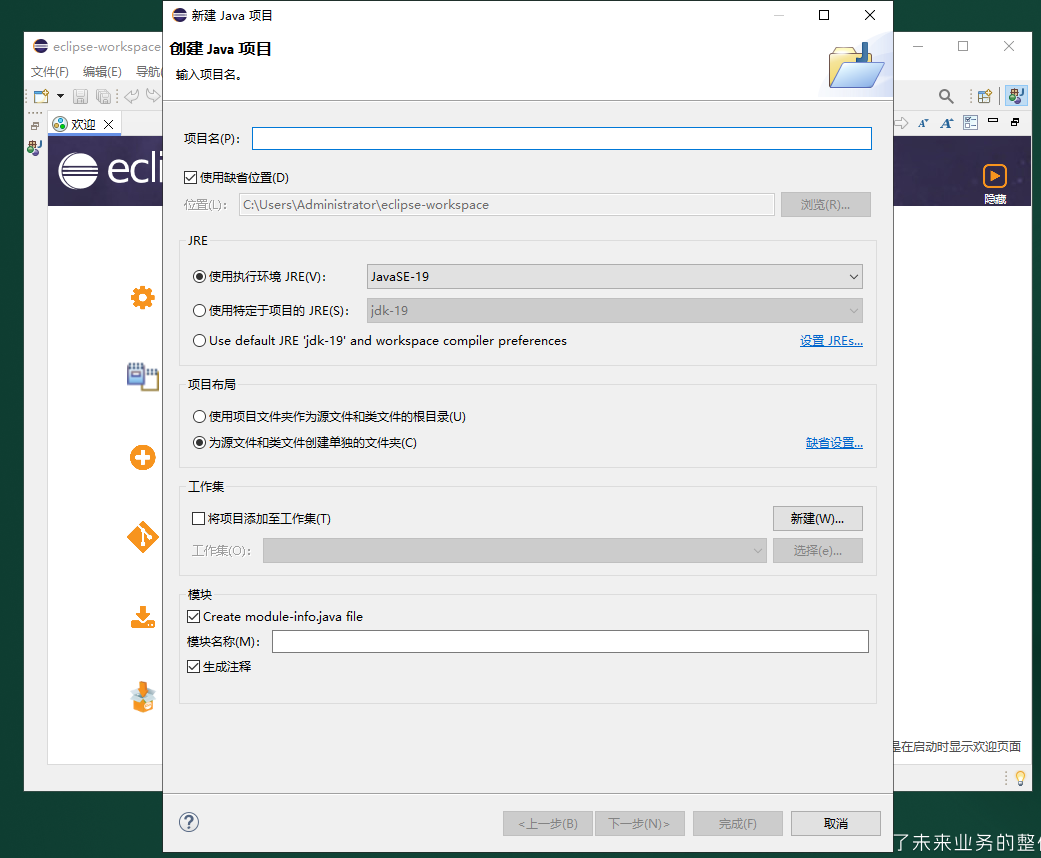Open the Navigate menu in Eclipse

pos(149,72)
